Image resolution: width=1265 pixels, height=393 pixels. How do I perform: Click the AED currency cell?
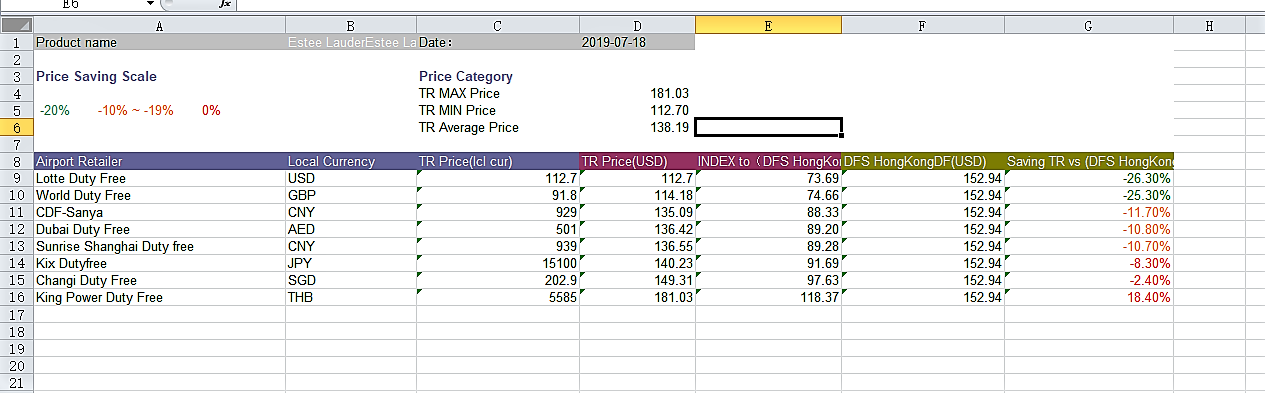click(x=350, y=229)
